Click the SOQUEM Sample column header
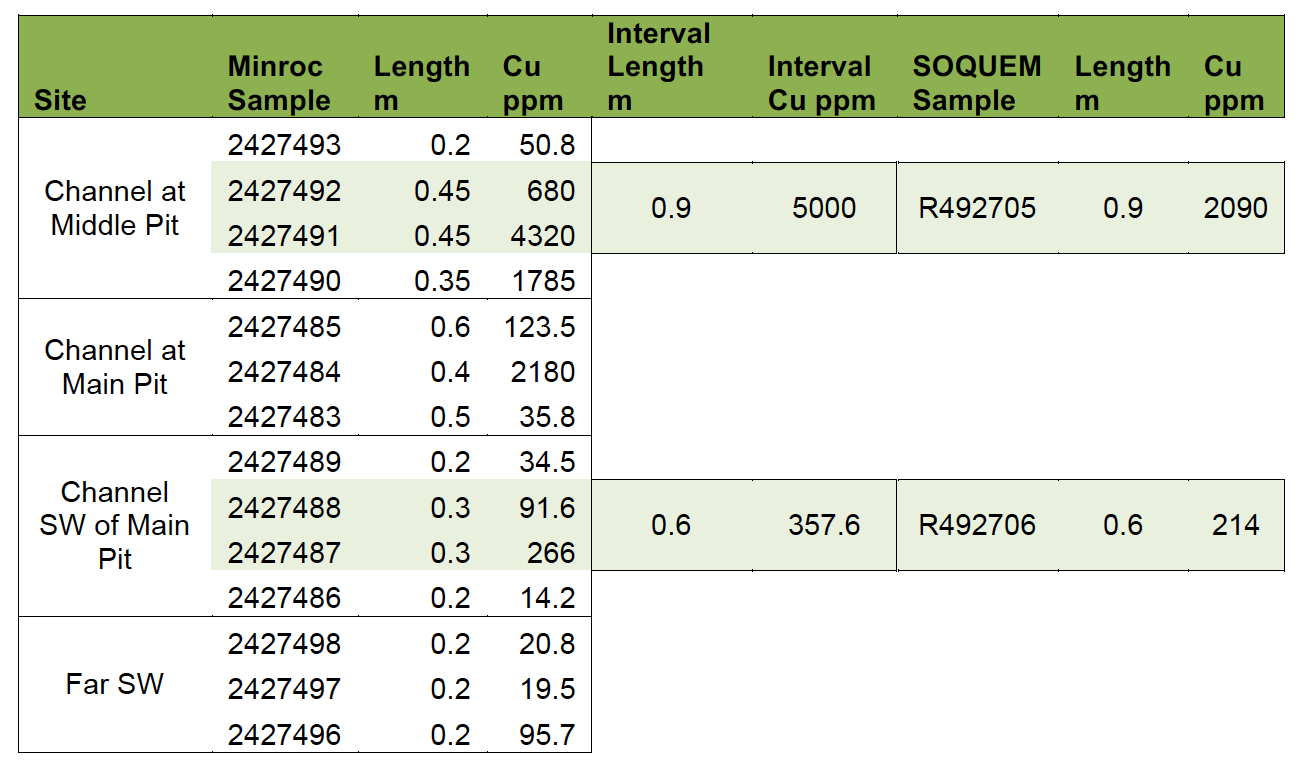Screen dimensions: 1310x776 (977, 84)
